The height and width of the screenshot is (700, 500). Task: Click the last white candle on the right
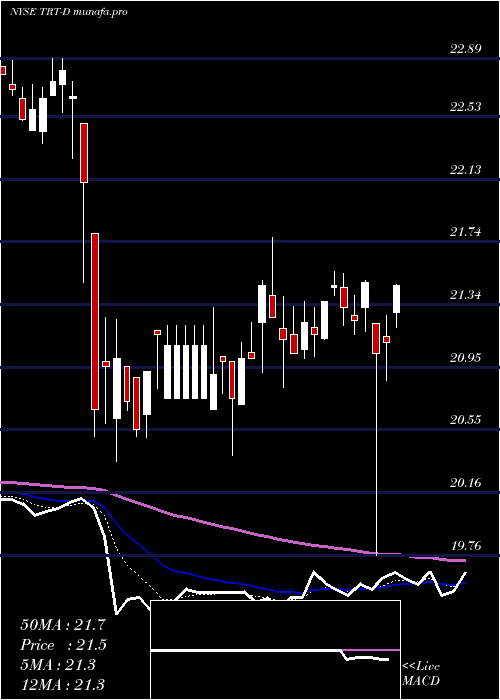click(396, 299)
